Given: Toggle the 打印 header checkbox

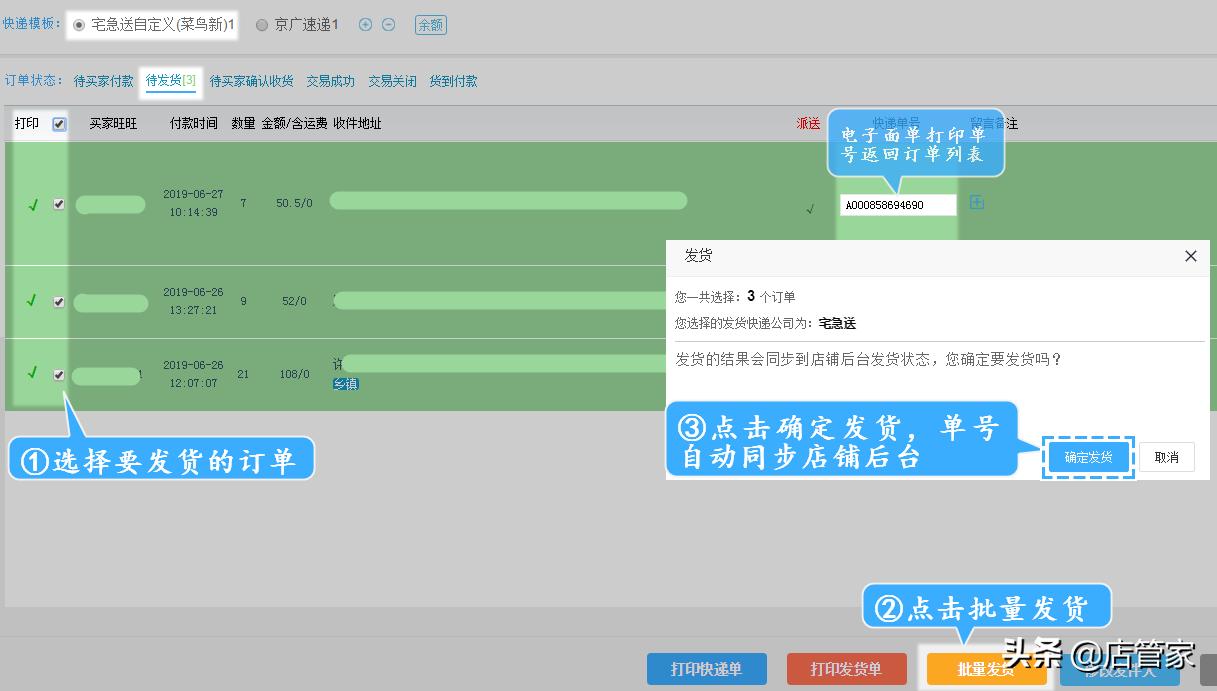Looking at the screenshot, I should coord(60,123).
